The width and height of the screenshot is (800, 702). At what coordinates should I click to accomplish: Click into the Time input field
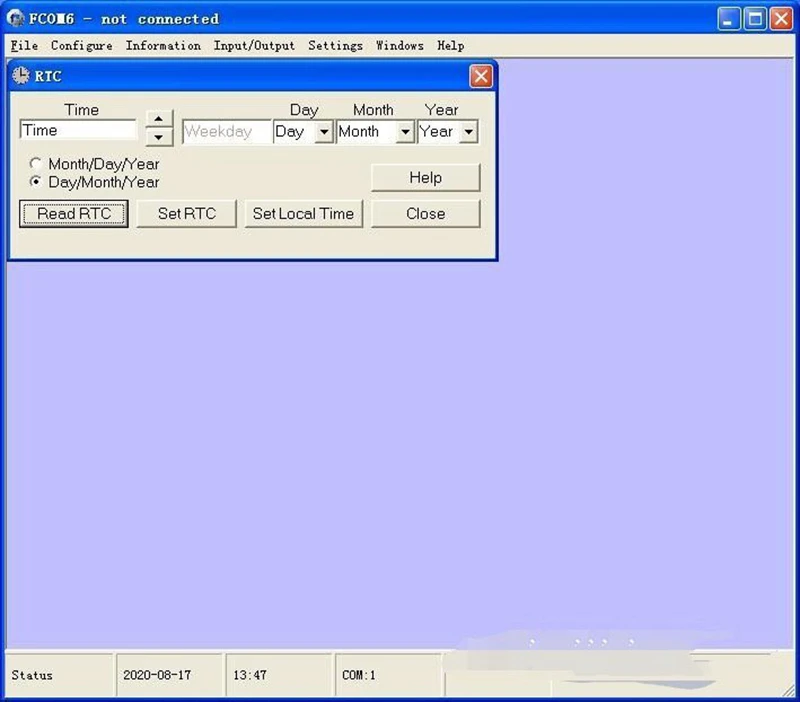click(x=78, y=130)
